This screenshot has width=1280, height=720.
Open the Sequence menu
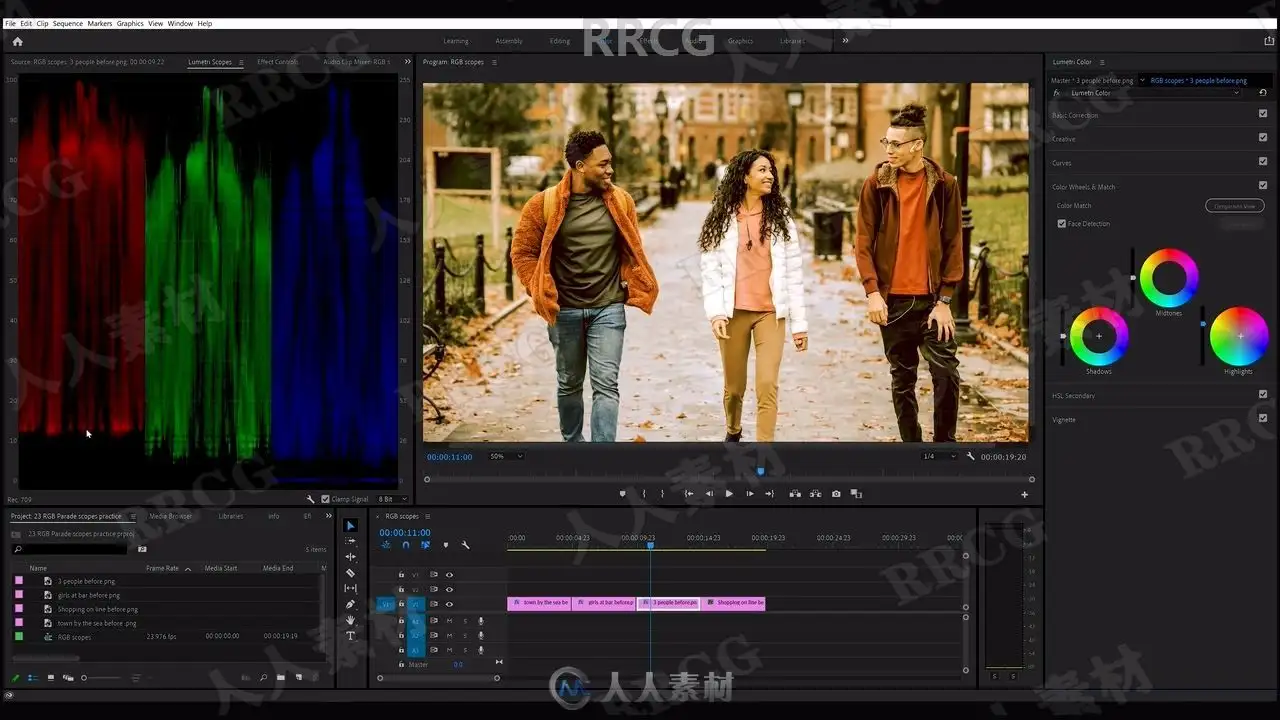point(68,23)
